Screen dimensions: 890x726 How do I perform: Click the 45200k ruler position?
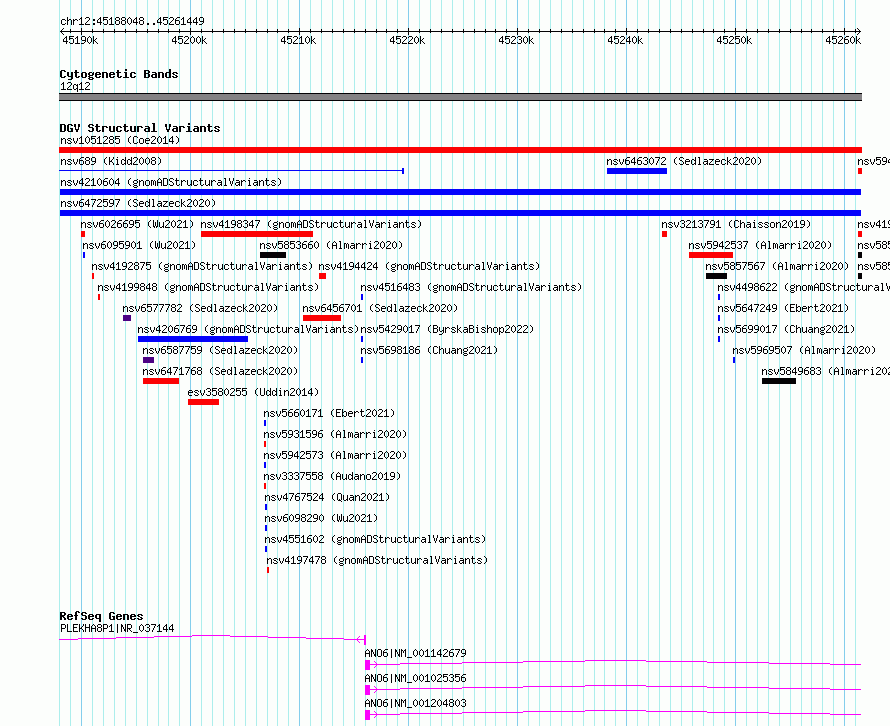[x=189, y=40]
